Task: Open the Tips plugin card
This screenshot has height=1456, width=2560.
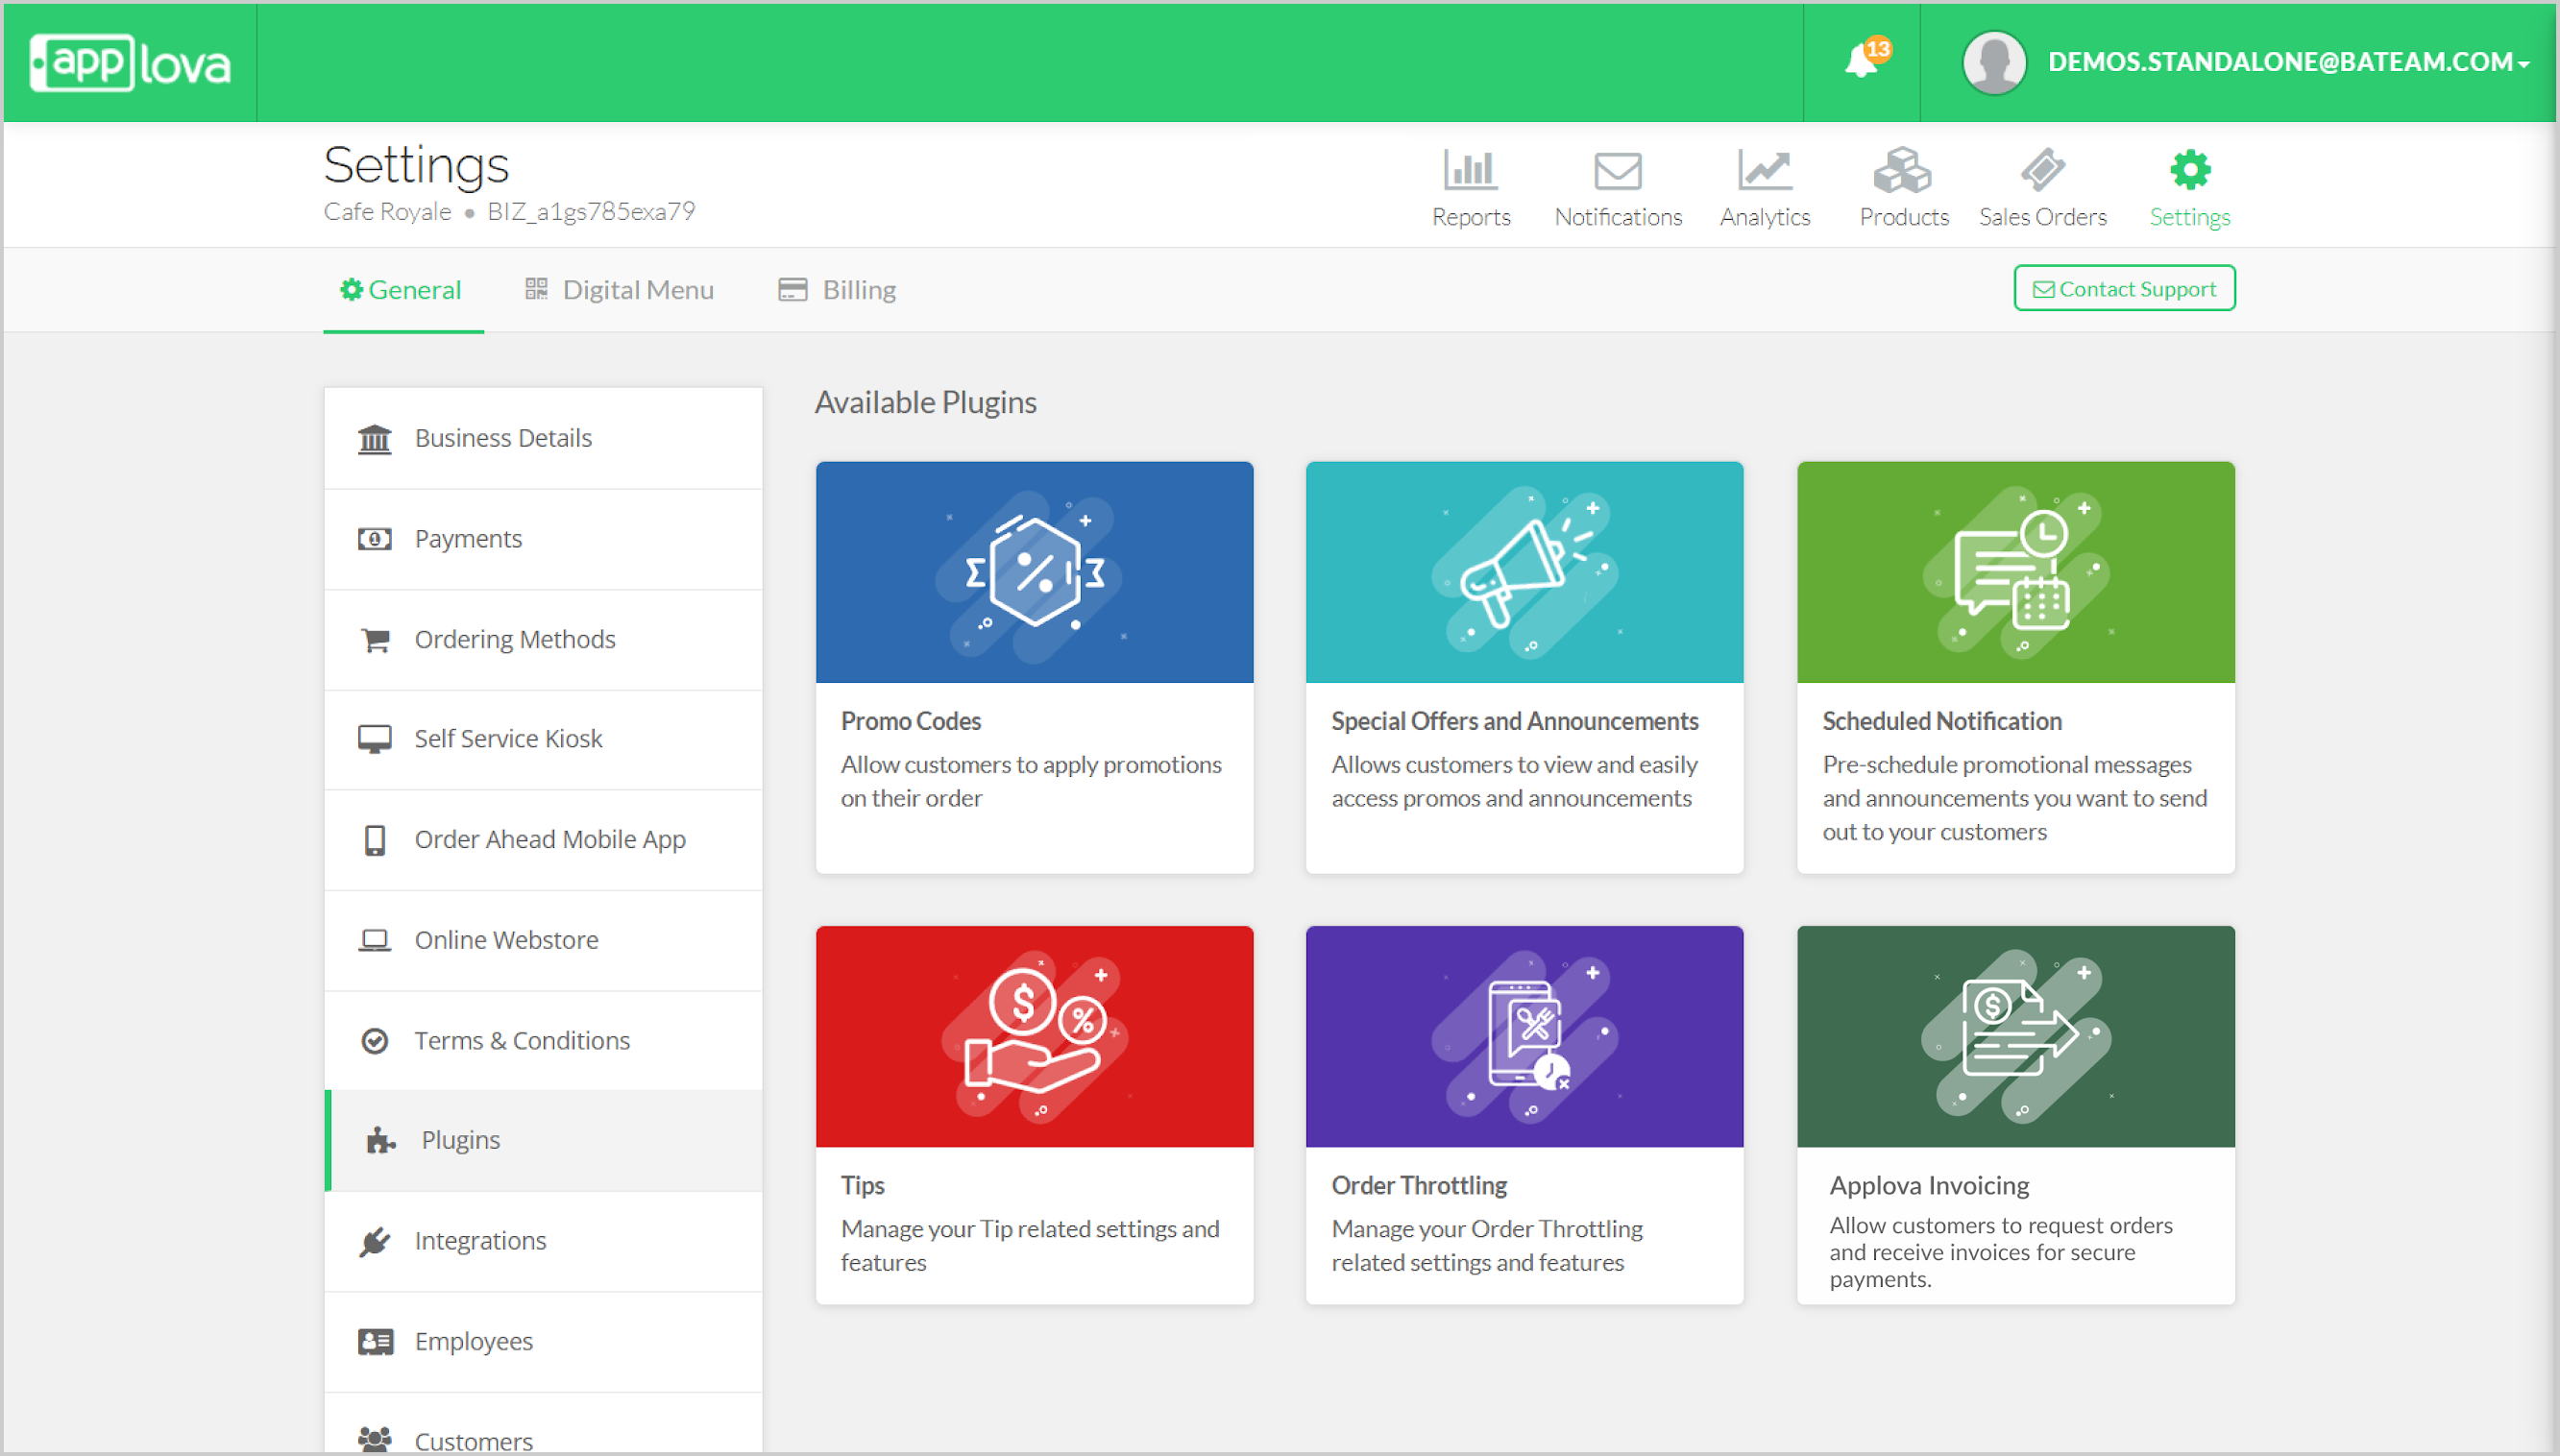Action: tap(1034, 1114)
